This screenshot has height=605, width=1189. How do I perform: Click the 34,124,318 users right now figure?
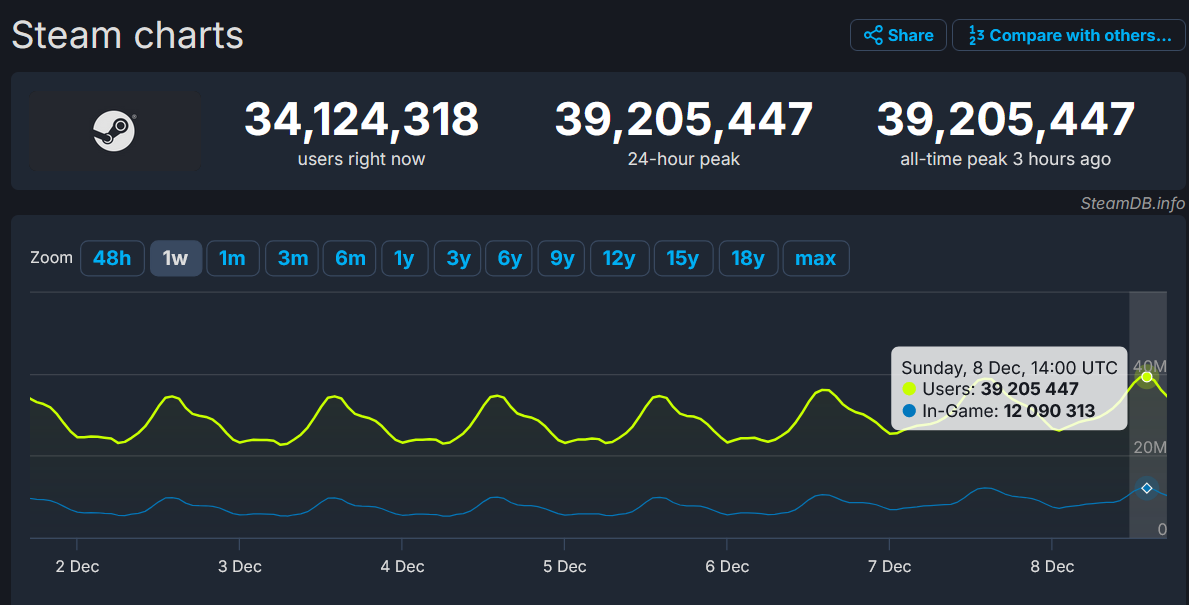point(361,119)
